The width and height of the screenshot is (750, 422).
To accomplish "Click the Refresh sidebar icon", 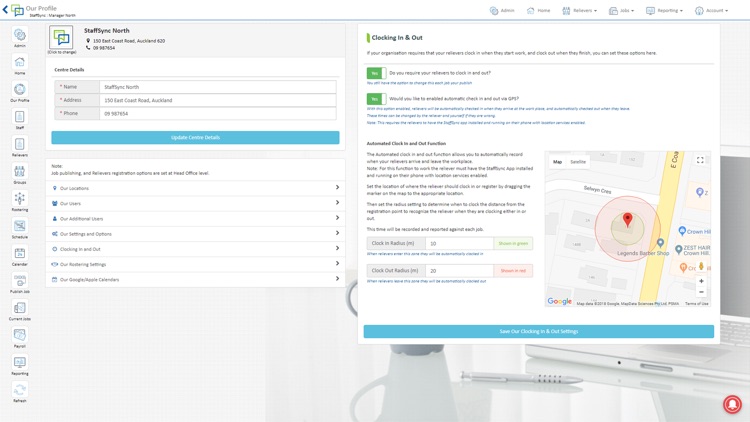I will [x=20, y=389].
